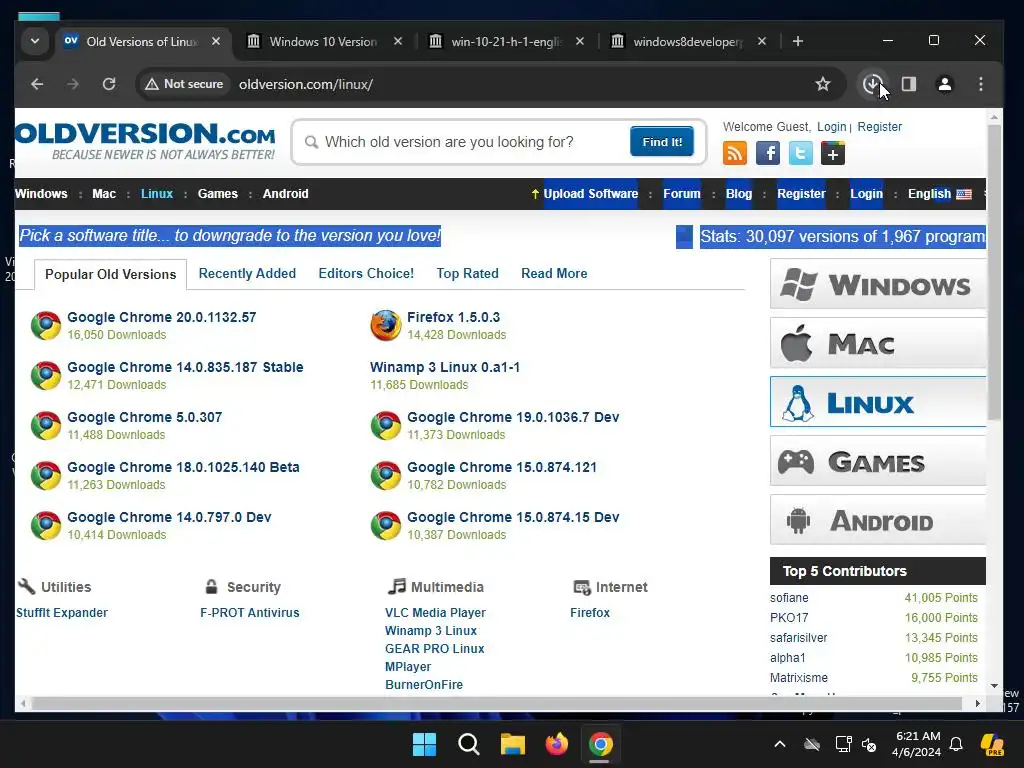Open VLC Media Player link
This screenshot has height=768, width=1024.
tap(435, 613)
